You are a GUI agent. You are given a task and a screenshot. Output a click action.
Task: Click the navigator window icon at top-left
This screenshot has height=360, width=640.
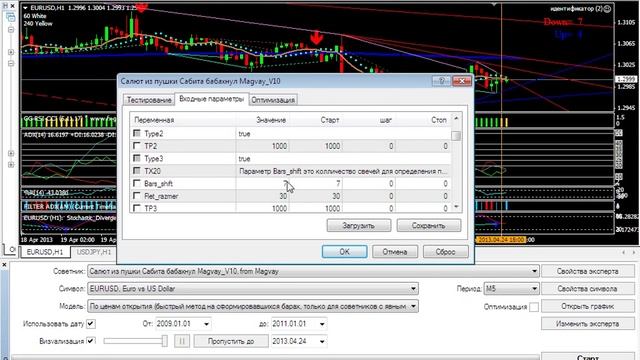point(10,17)
